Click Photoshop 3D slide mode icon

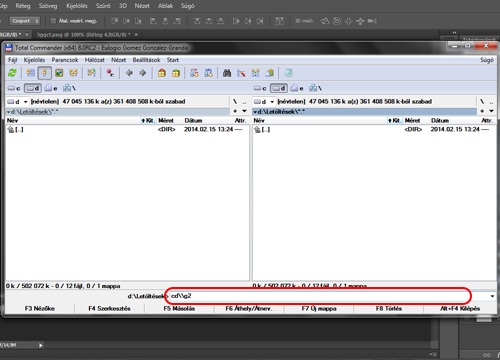coord(360,21)
